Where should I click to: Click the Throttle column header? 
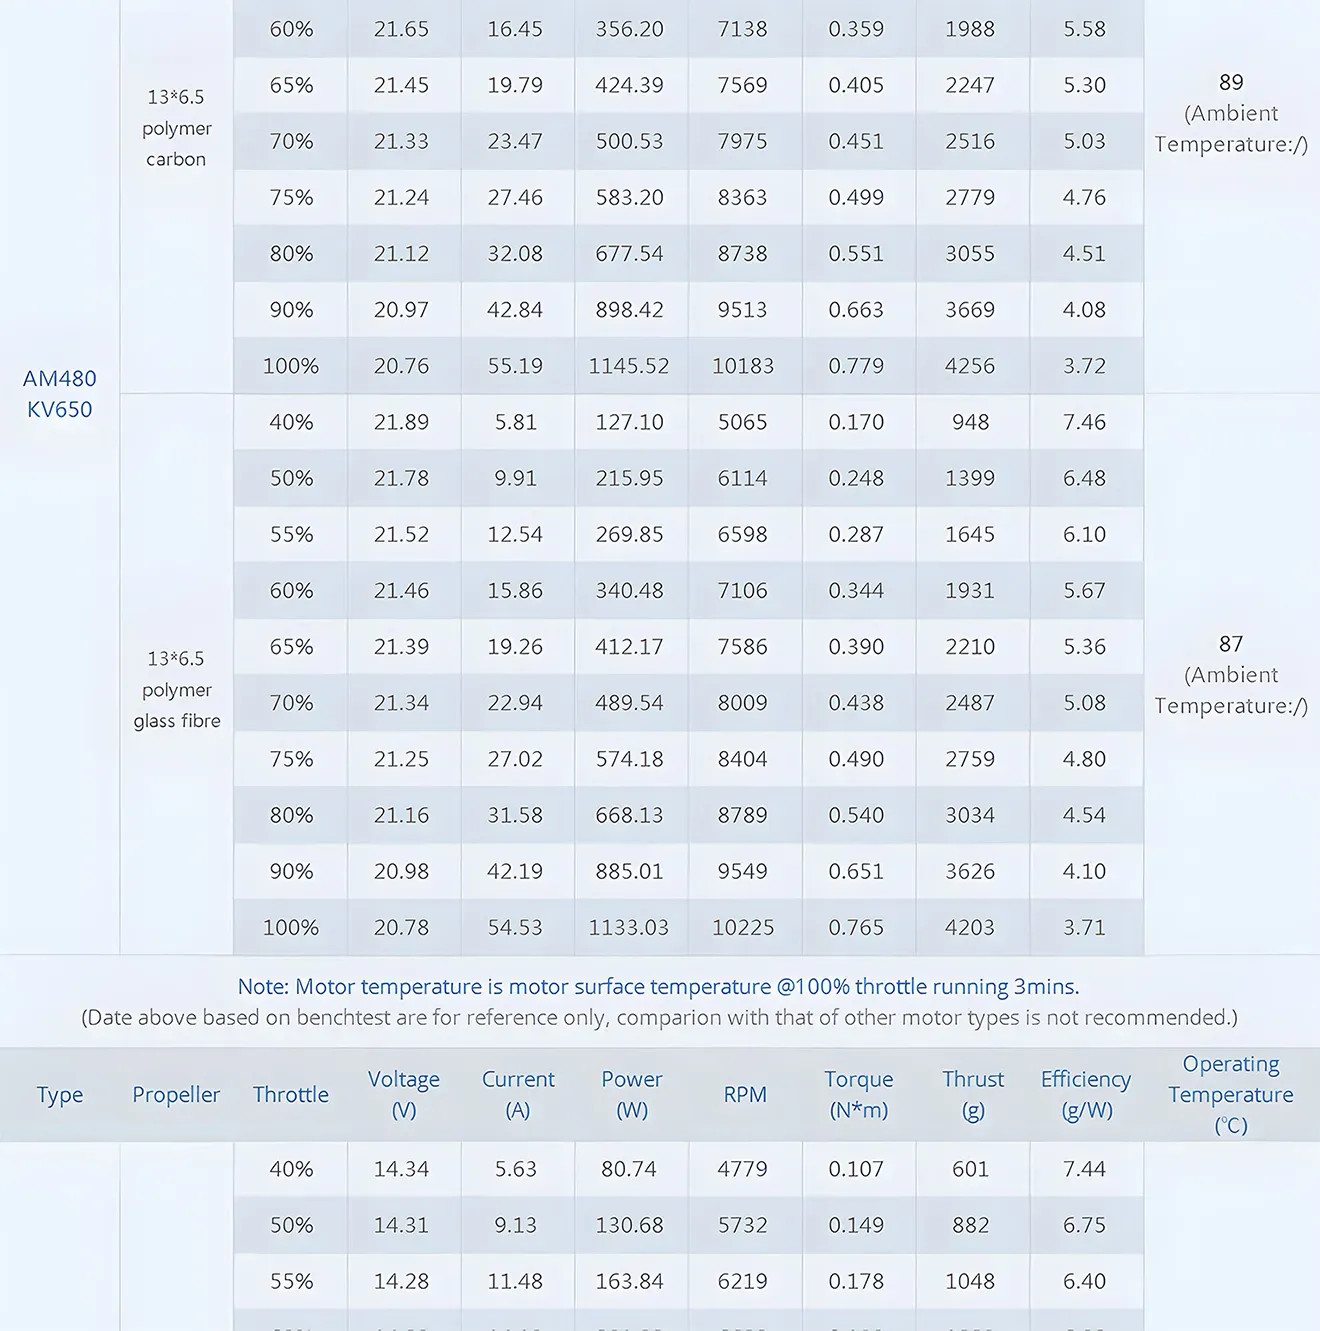point(290,1095)
